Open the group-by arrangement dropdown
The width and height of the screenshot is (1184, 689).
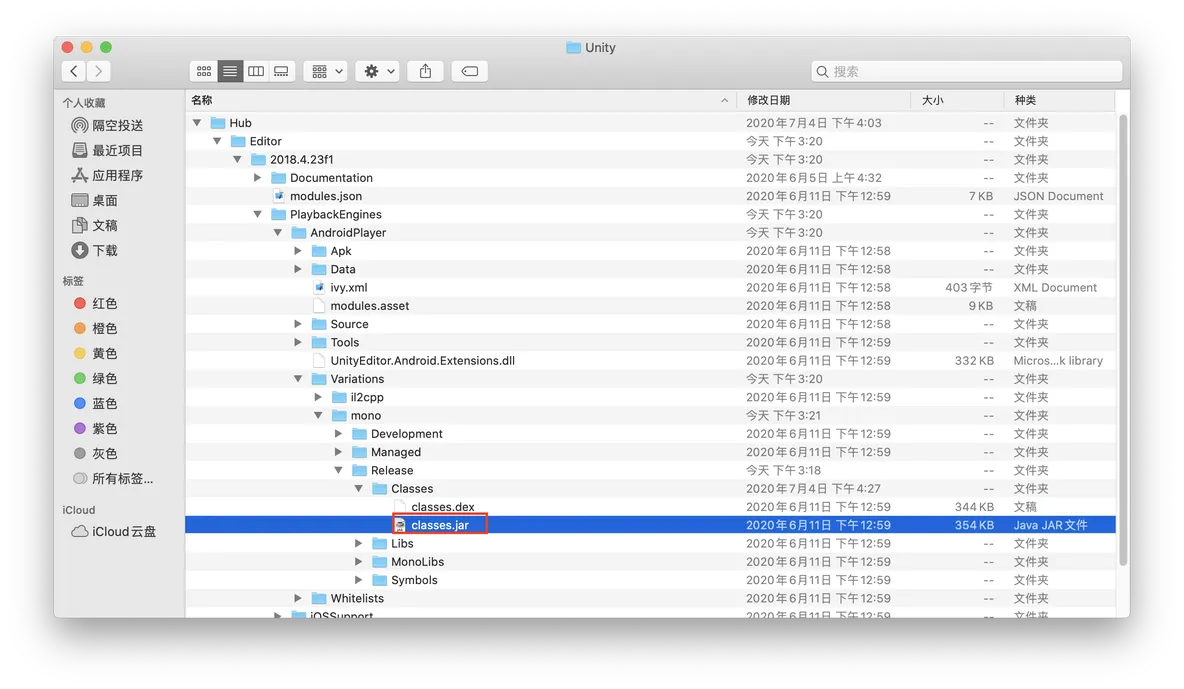click(325, 71)
